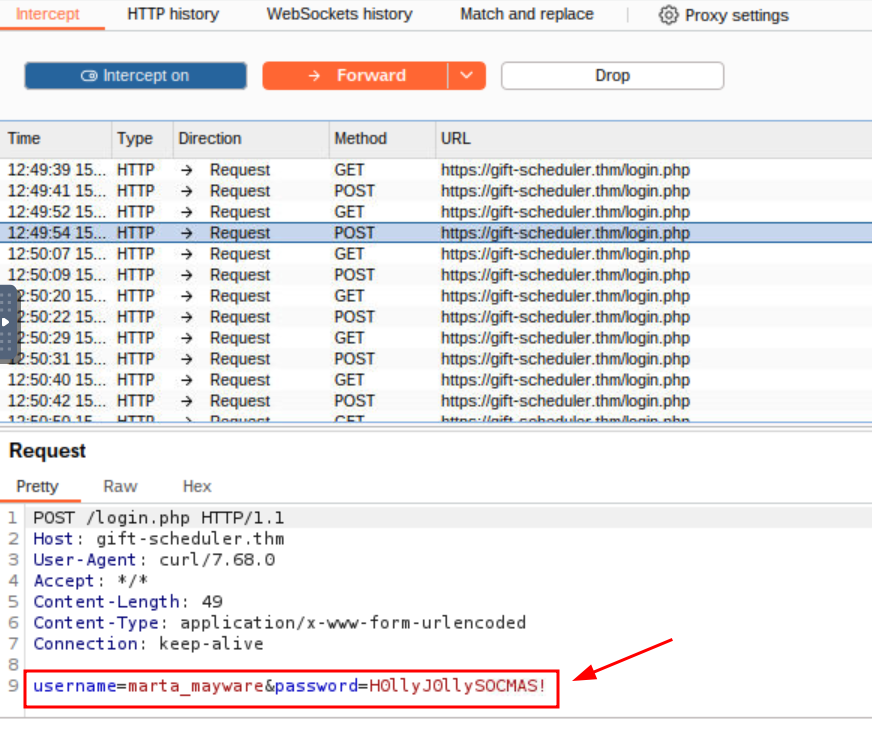Screen dimensions: 872x730
Task: Open the Proxy settings gear icon
Action: tap(668, 15)
